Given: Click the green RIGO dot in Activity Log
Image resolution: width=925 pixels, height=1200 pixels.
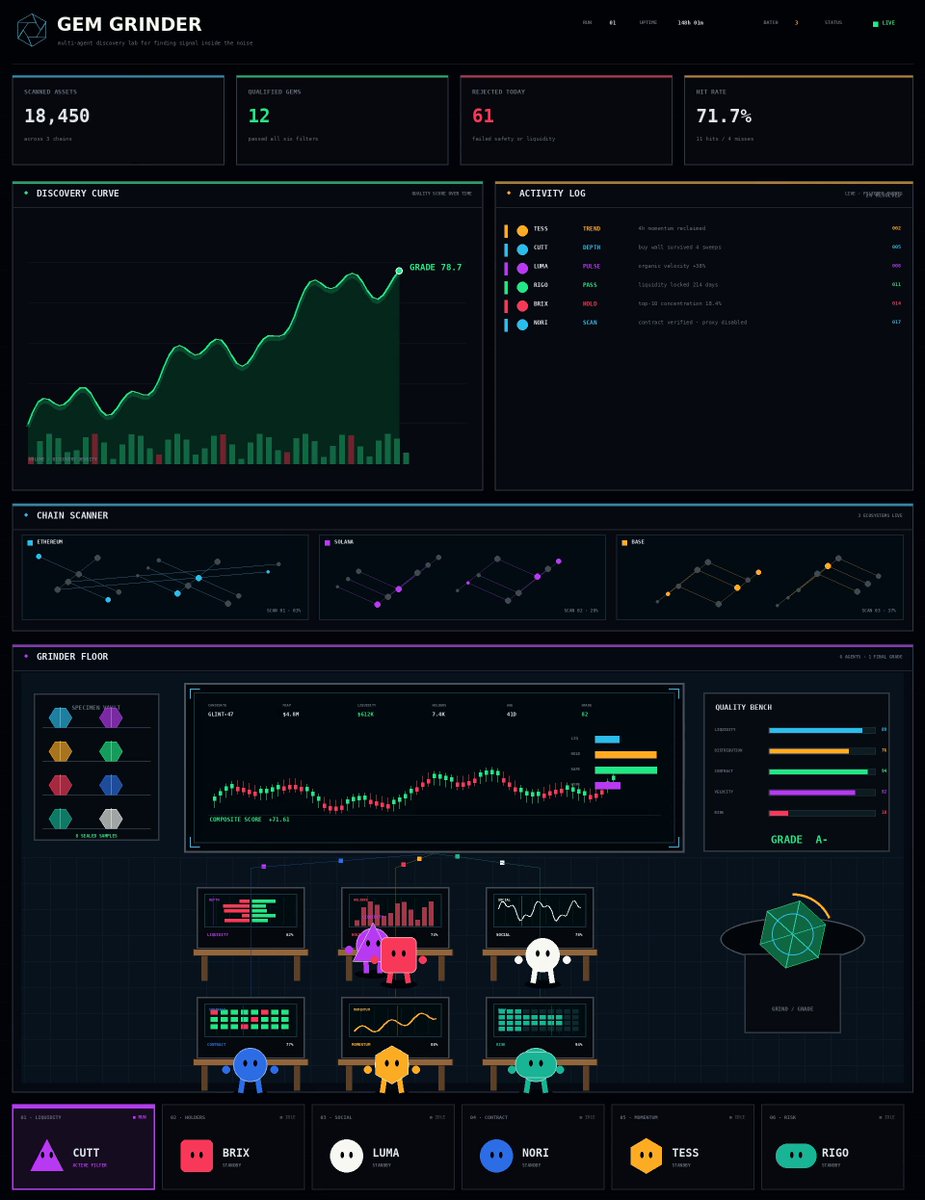Looking at the screenshot, I should 522,286.
